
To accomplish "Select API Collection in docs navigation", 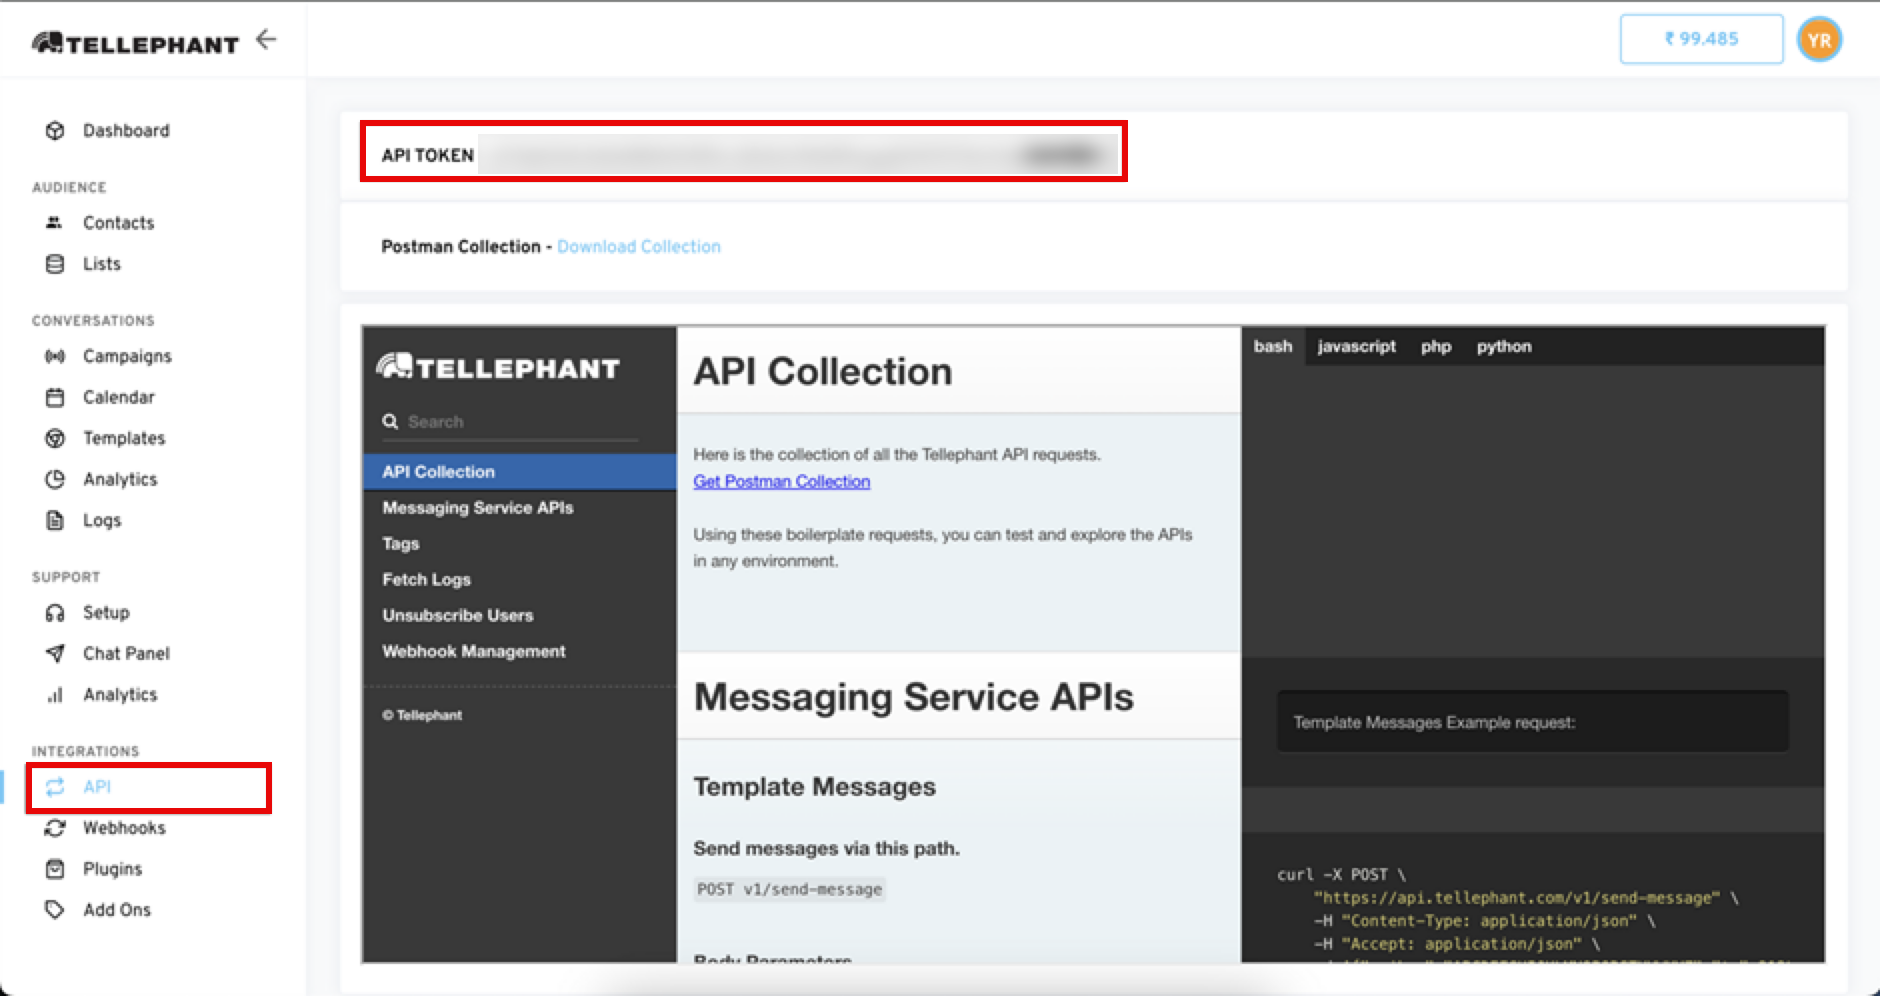I will [x=519, y=472].
